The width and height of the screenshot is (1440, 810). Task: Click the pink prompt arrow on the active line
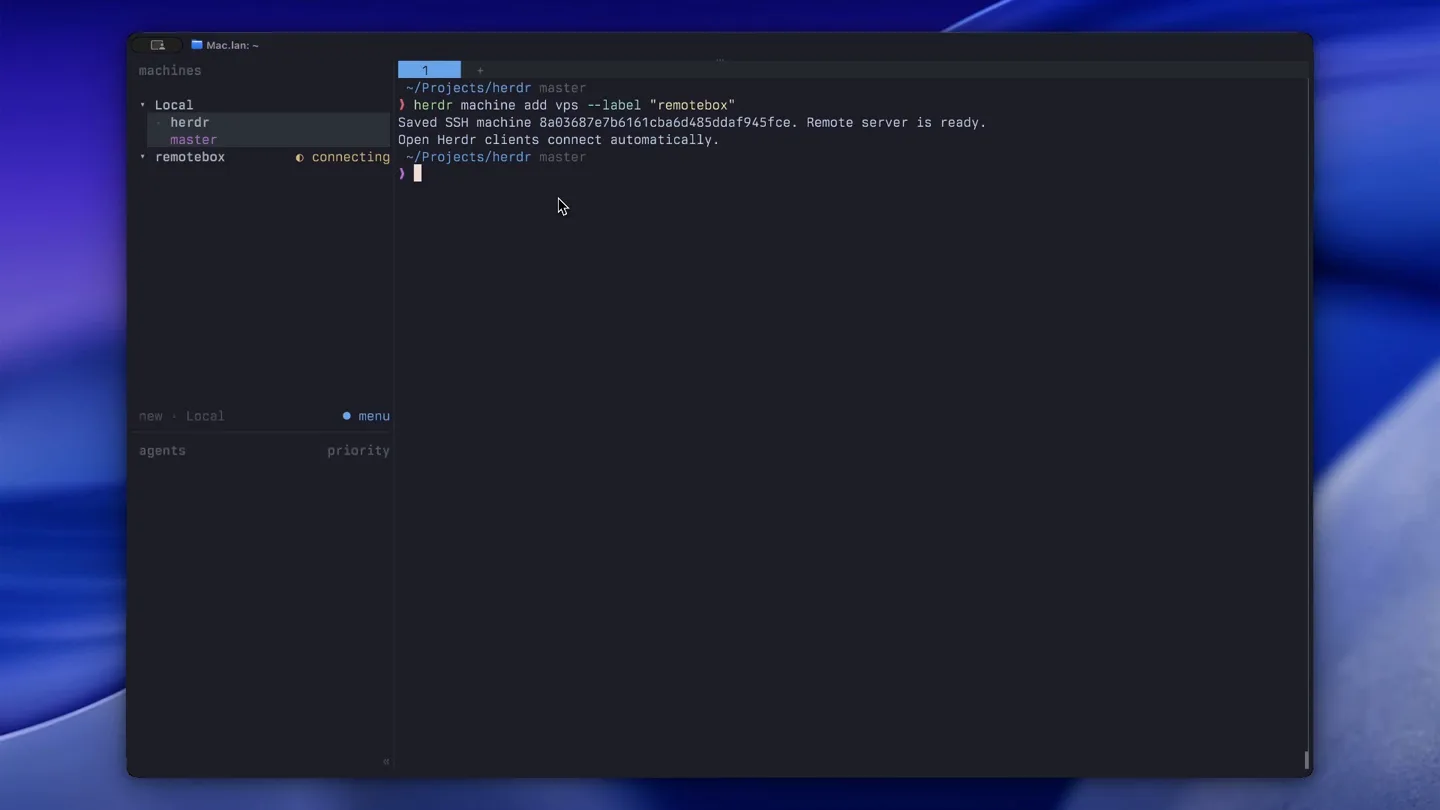point(402,174)
